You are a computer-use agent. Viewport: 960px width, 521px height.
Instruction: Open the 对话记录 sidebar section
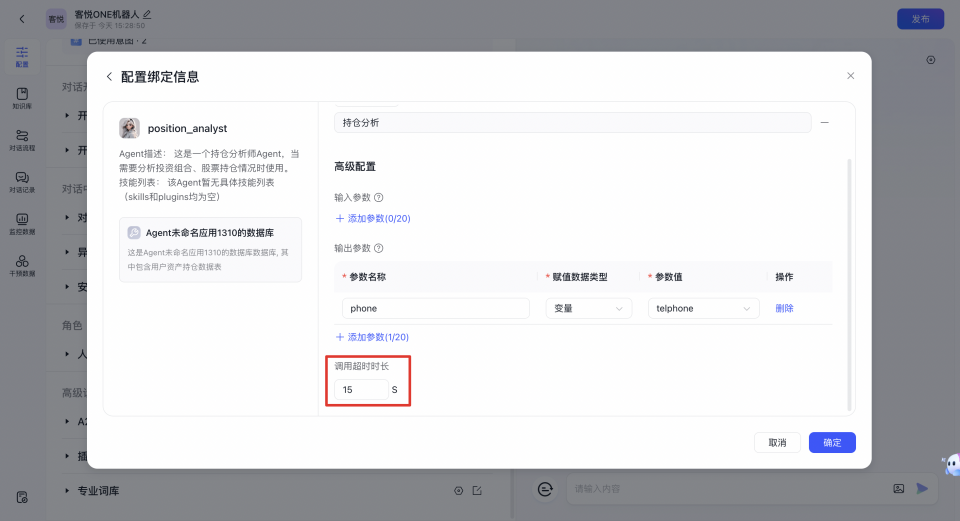pyautogui.click(x=22, y=182)
